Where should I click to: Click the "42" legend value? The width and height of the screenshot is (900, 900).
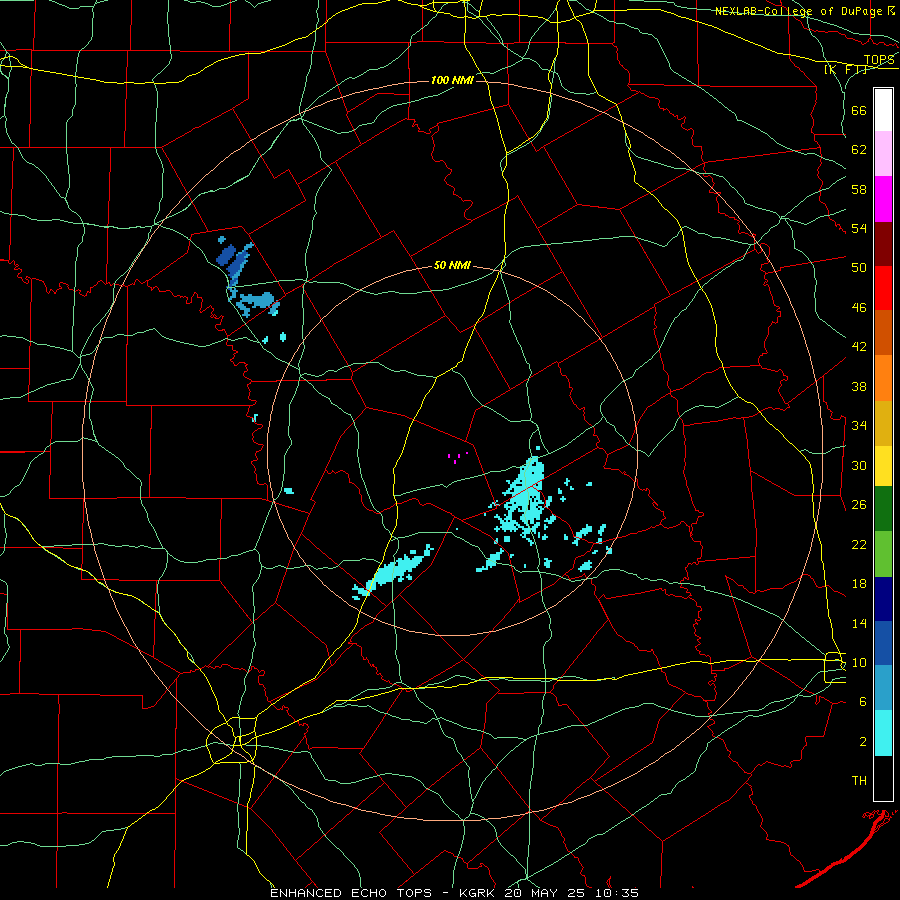tap(859, 347)
